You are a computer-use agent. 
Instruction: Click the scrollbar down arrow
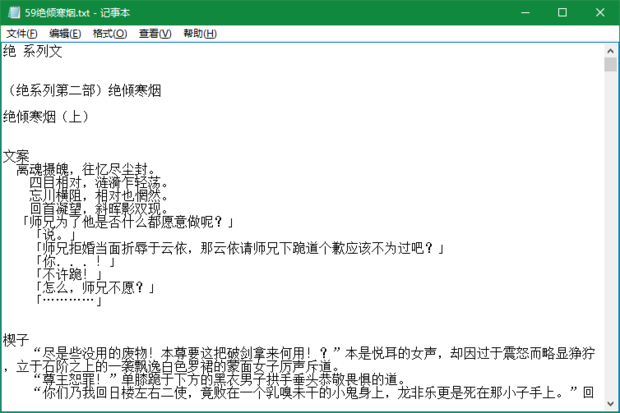click(x=610, y=405)
